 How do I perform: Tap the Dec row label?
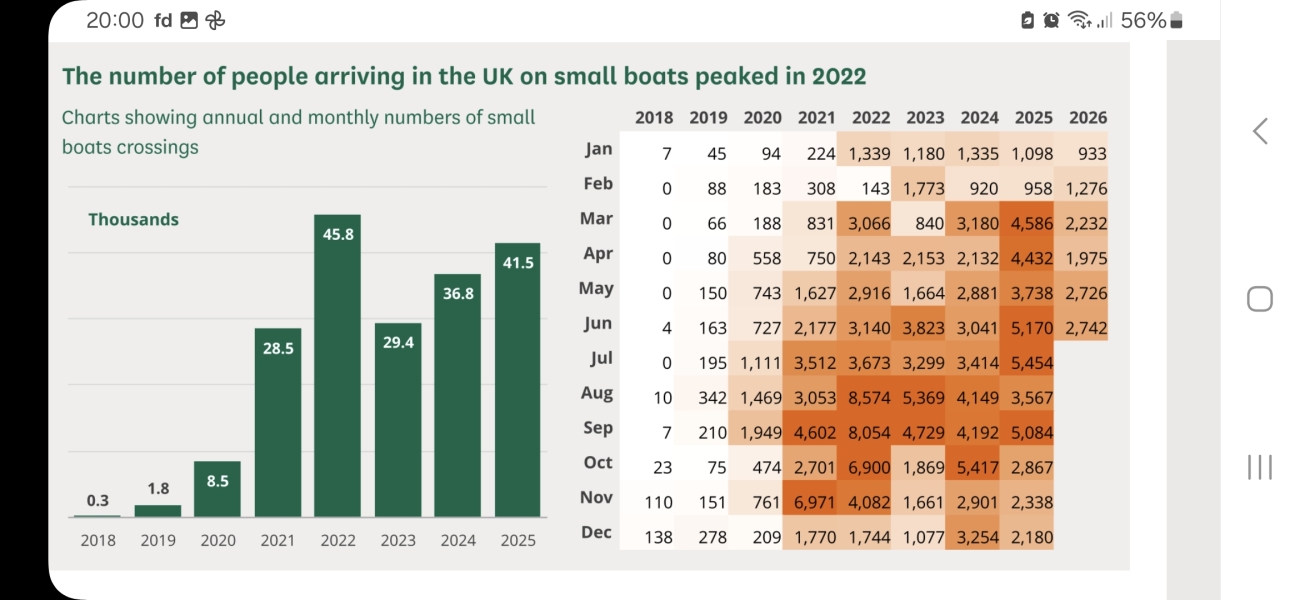[597, 532]
